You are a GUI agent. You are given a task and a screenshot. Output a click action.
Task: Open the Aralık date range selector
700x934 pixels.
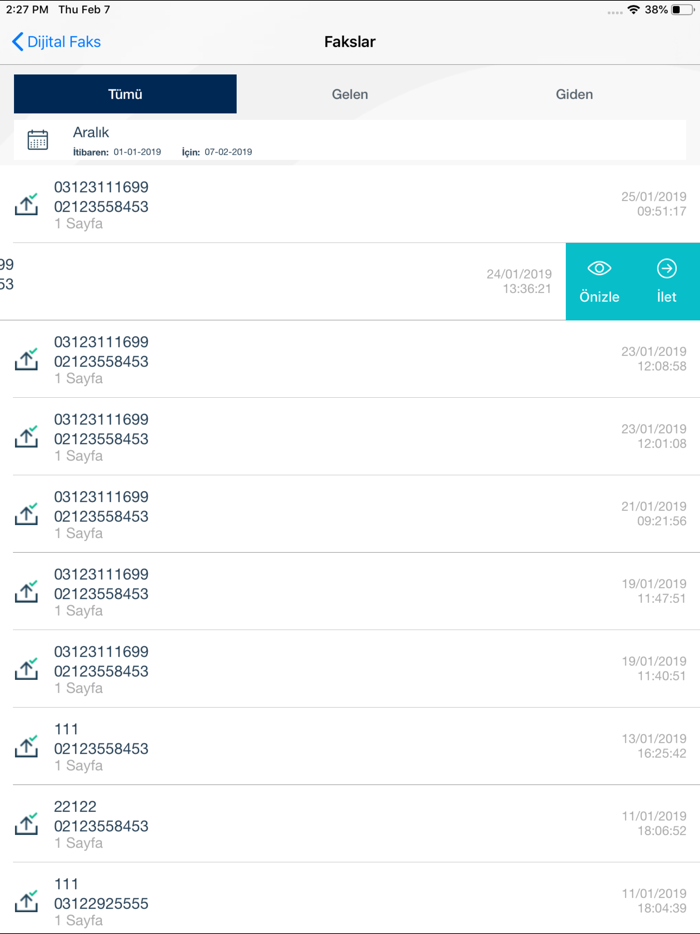pos(350,140)
